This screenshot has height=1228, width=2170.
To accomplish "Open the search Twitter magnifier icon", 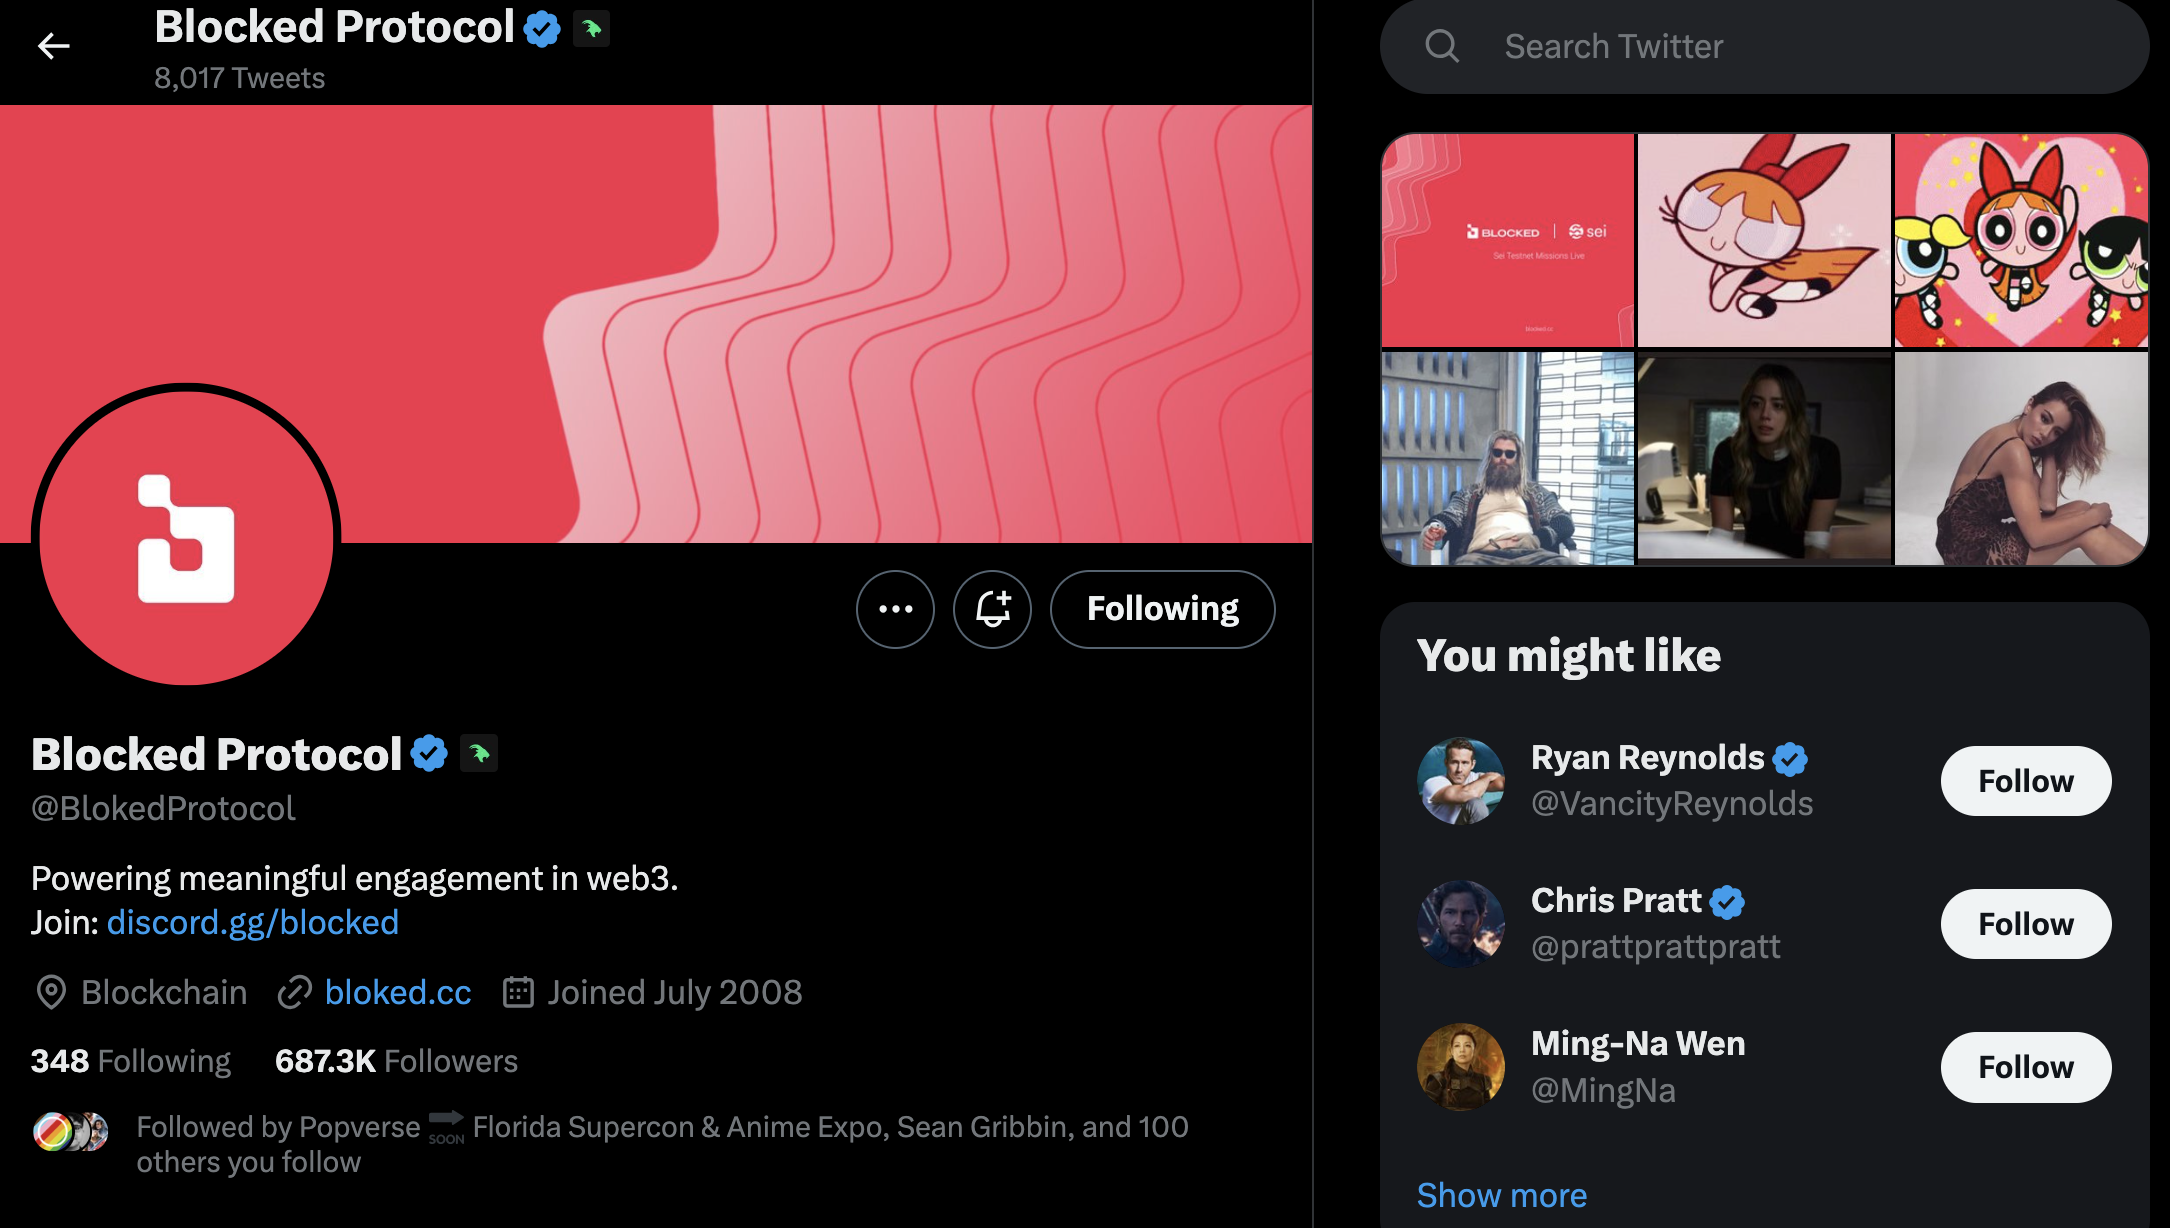I will click(1442, 45).
